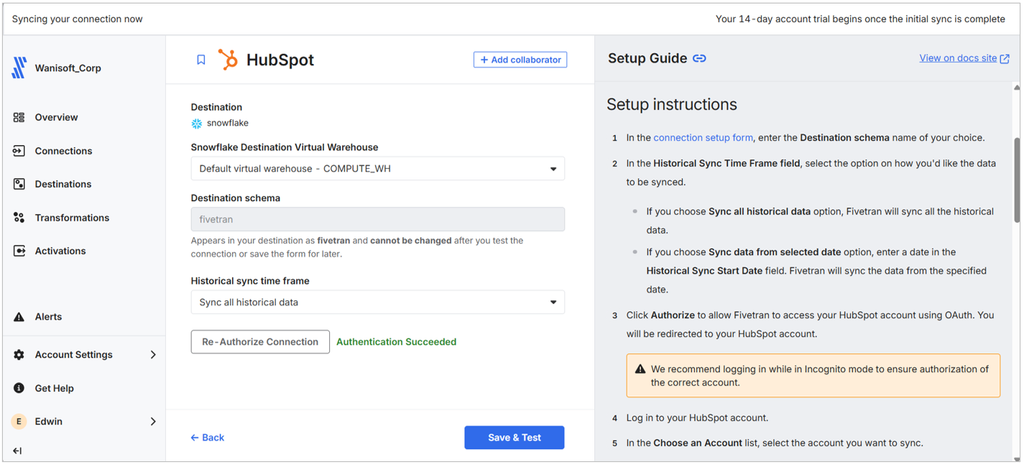
Task: Click the Fivetran logo in sidebar
Action: coord(19,68)
